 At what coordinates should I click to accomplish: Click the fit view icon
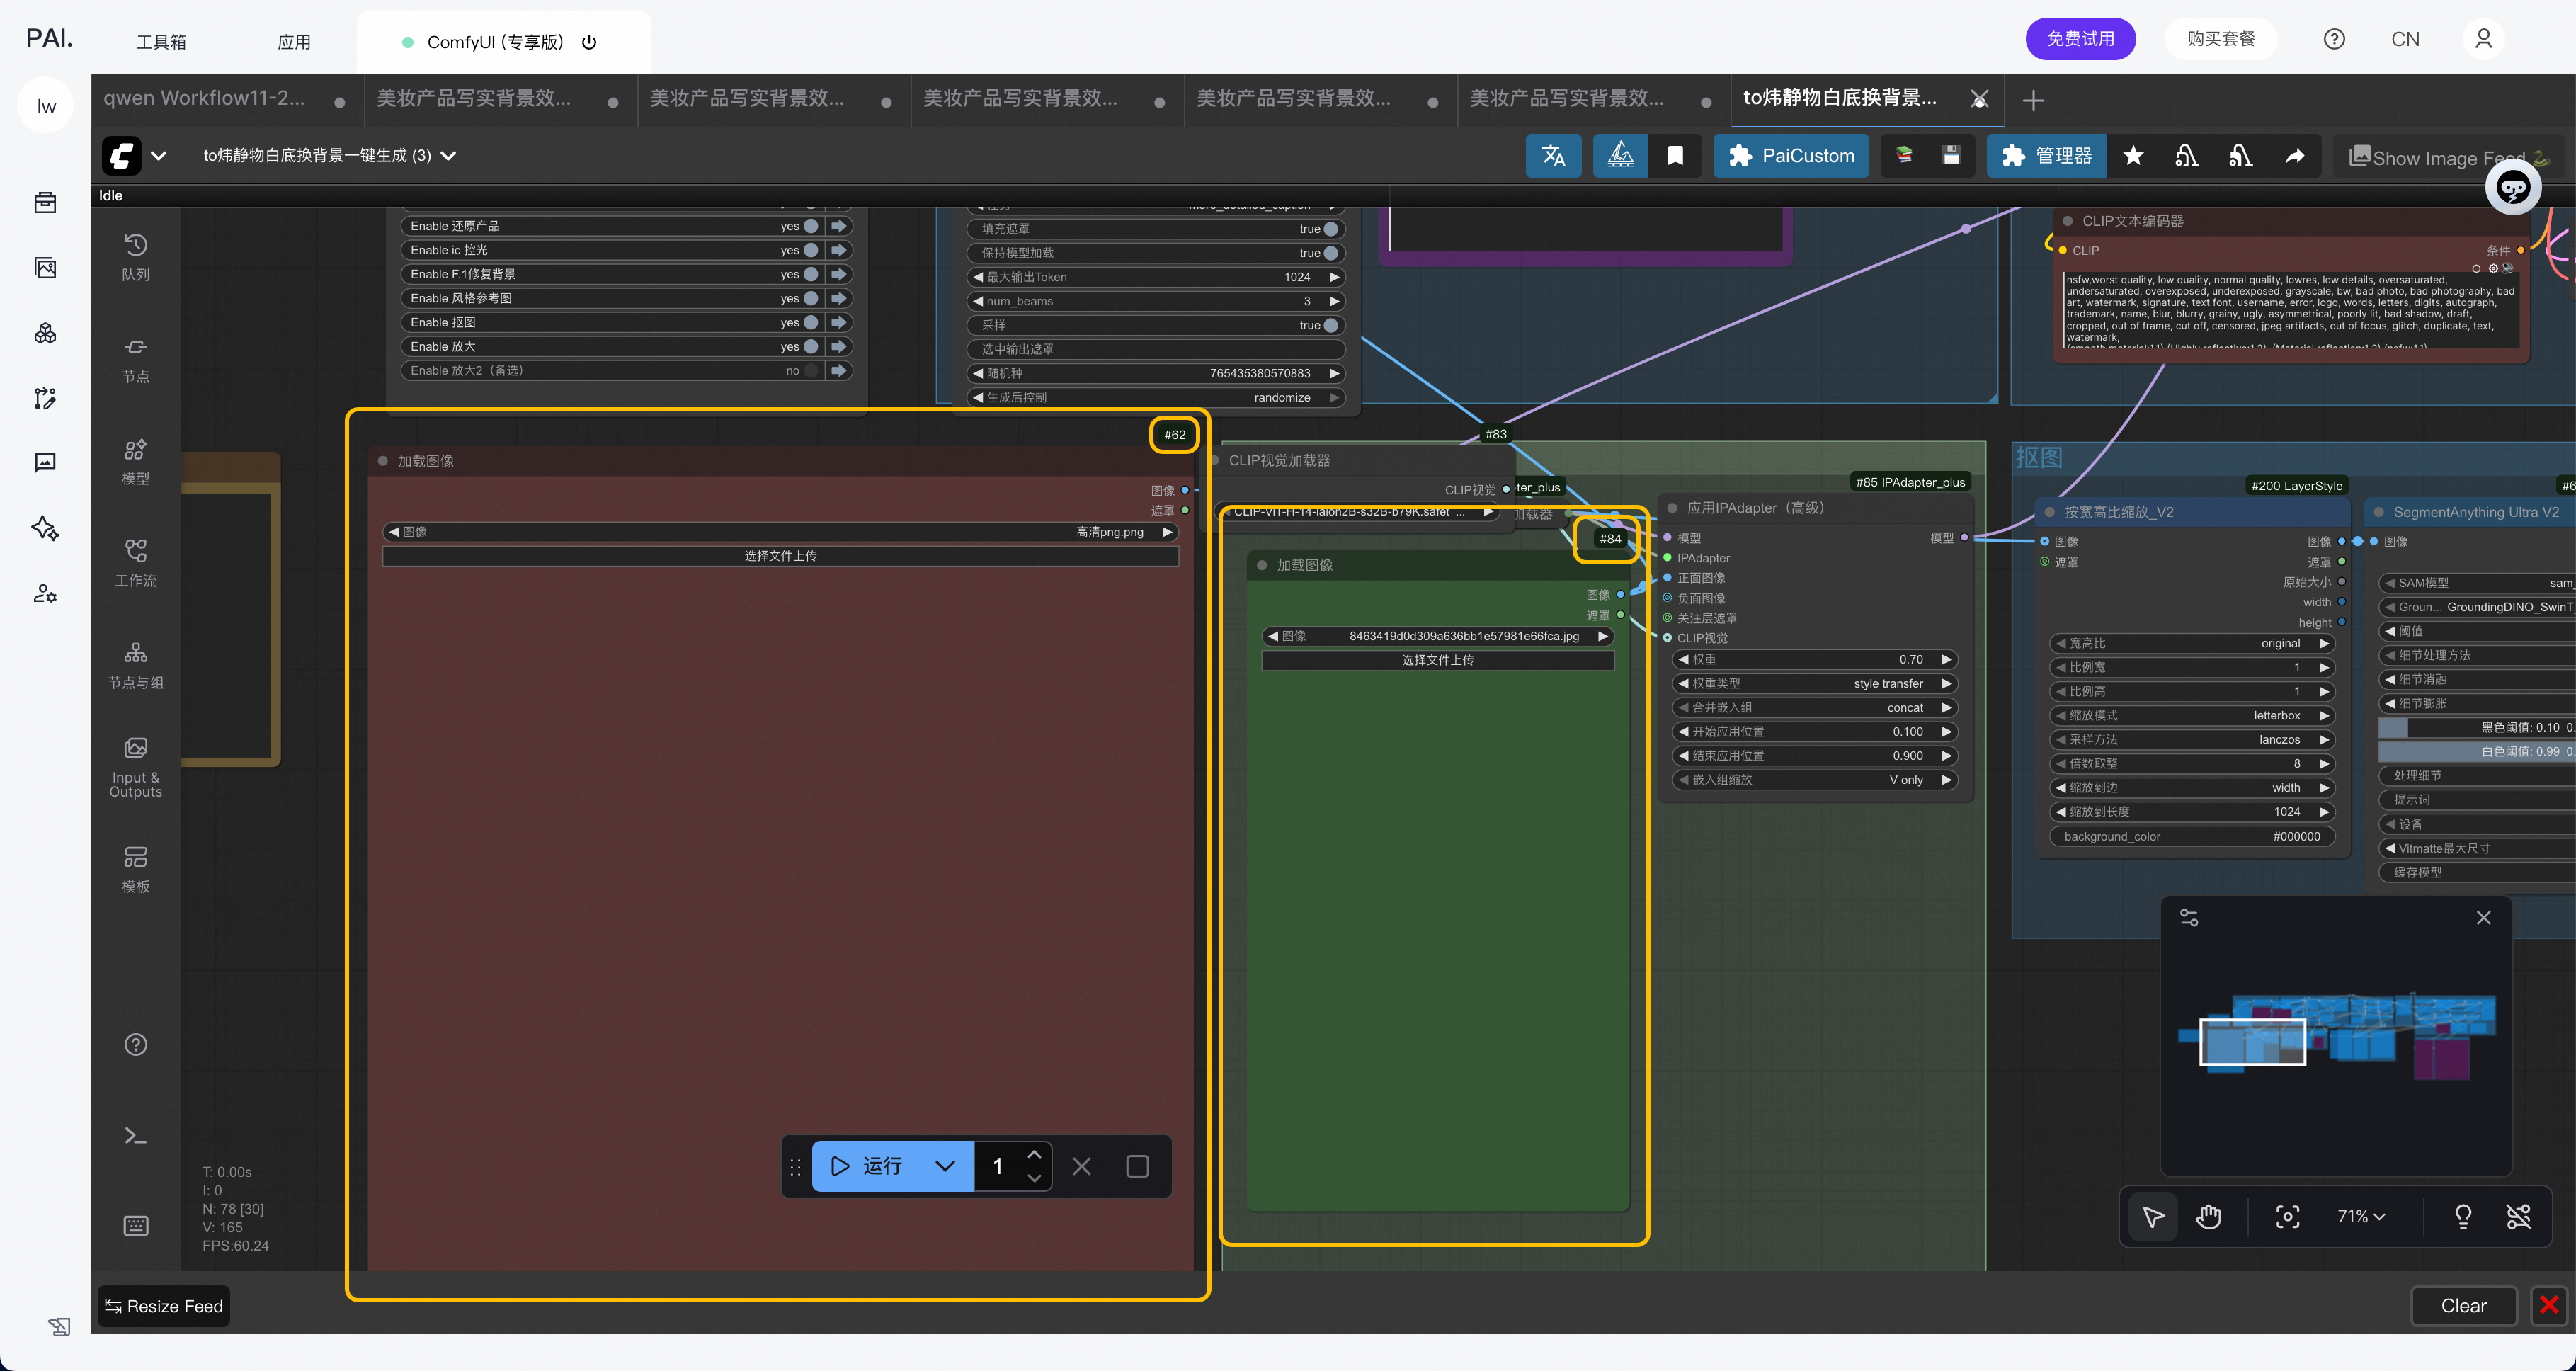pos(2287,1216)
